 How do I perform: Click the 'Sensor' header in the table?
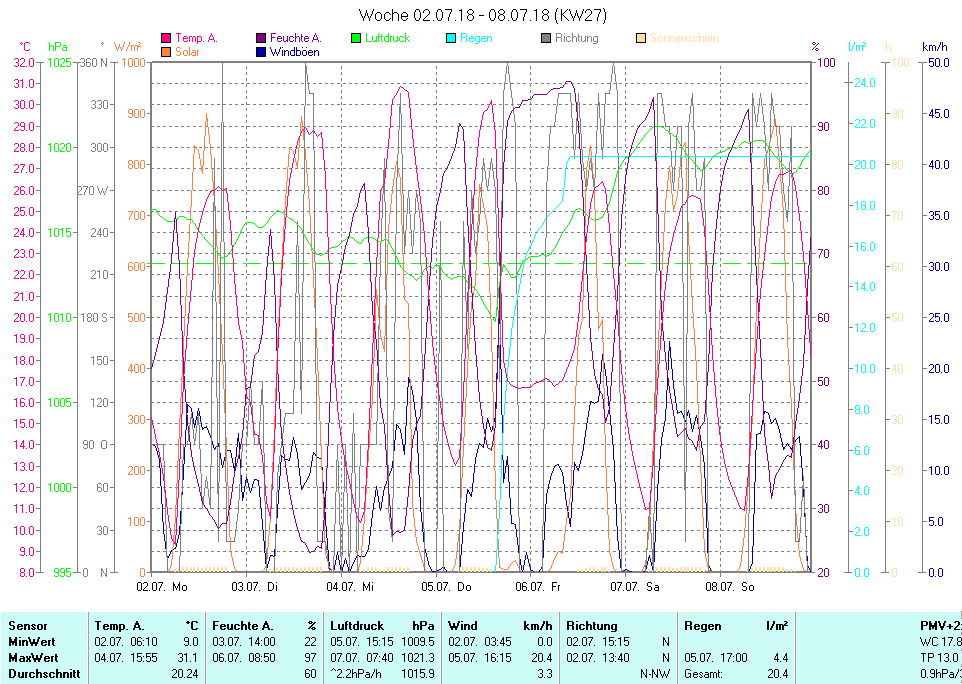click(x=28, y=626)
